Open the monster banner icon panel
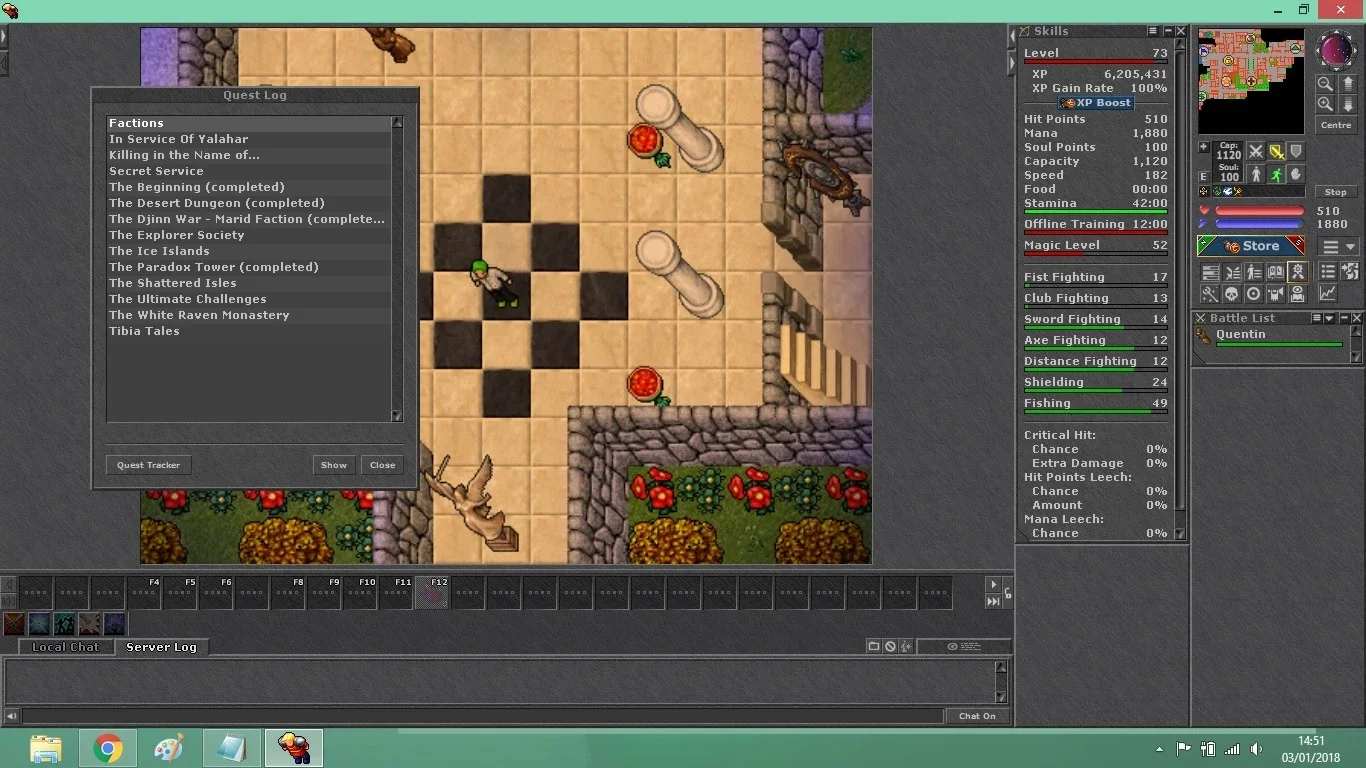The height and width of the screenshot is (768, 1366). click(1276, 294)
